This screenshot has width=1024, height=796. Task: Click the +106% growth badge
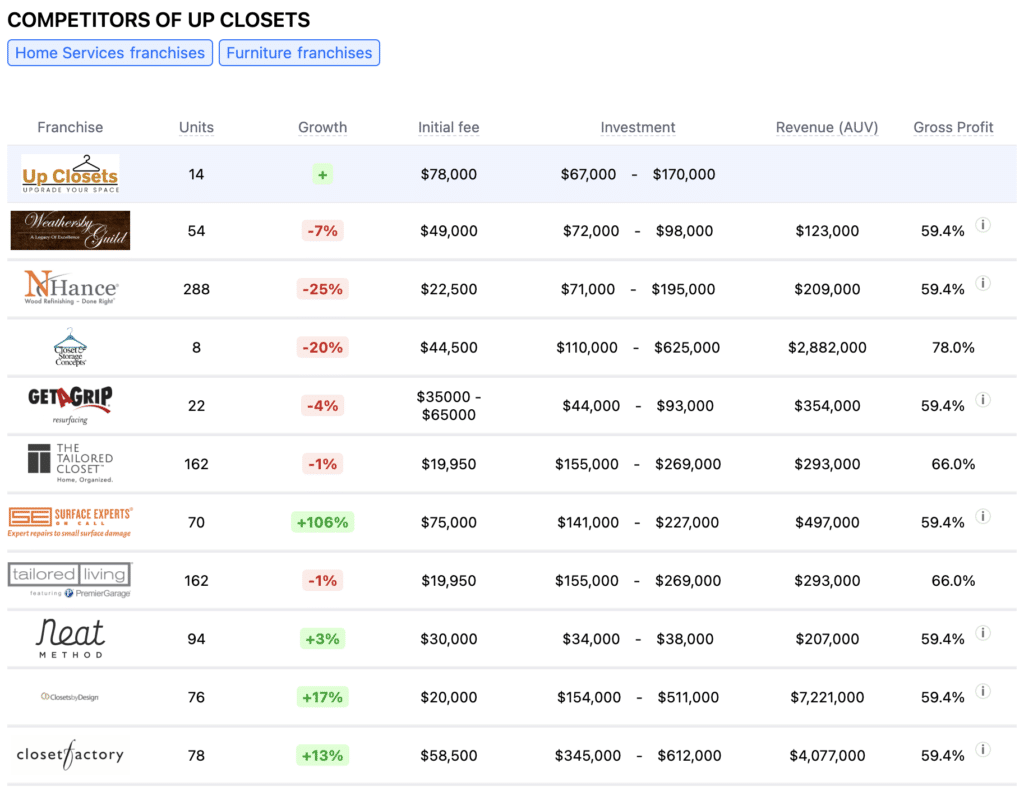coord(323,522)
